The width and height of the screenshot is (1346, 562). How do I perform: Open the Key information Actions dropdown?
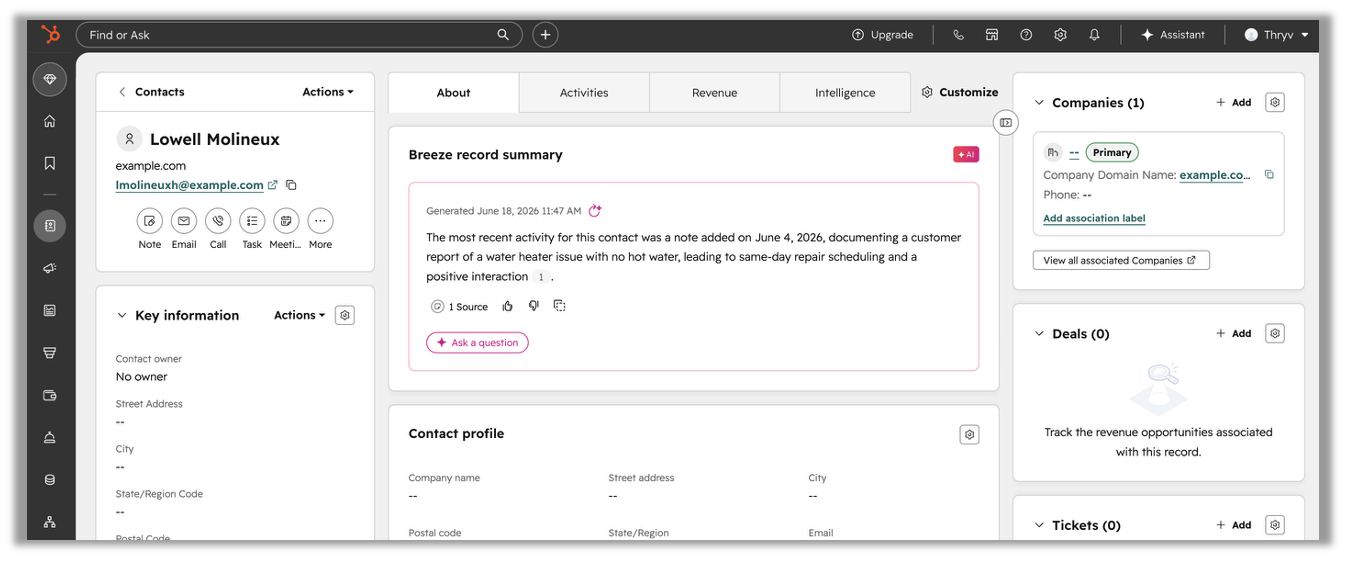tap(300, 315)
